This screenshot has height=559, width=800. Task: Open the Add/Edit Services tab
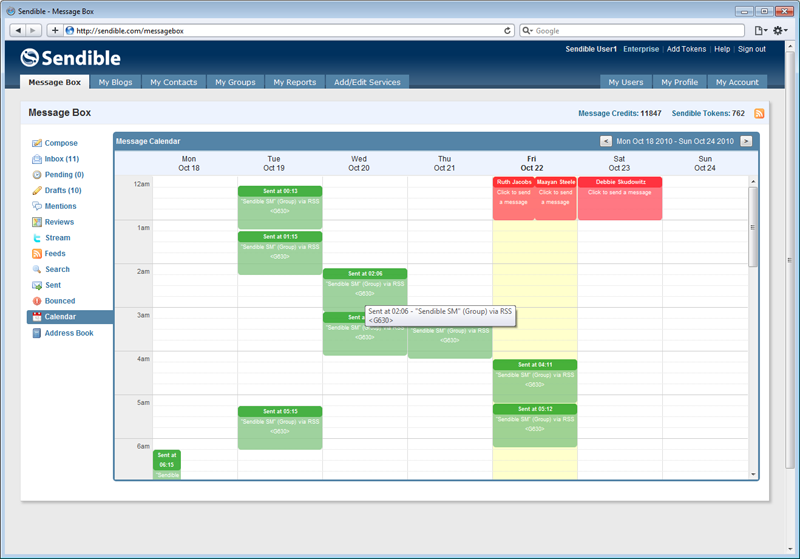[x=367, y=82]
